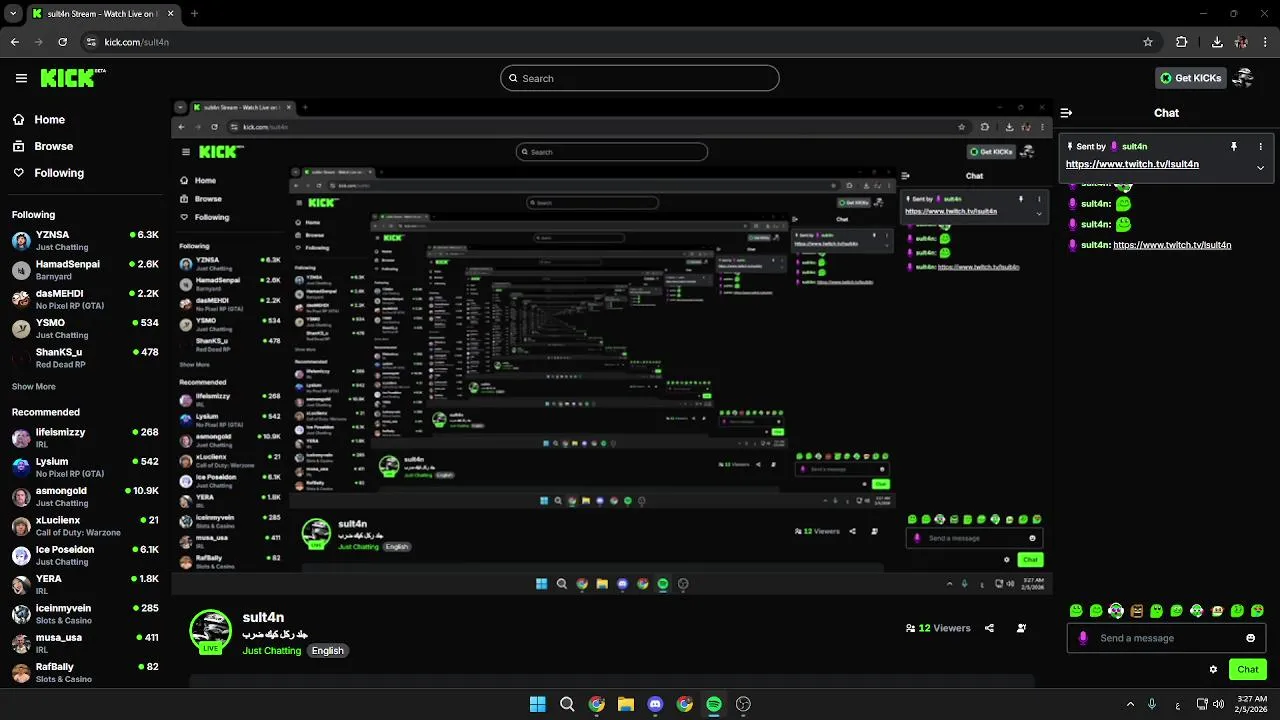
Task: Open the user profile avatar menu
Action: pos(1244,78)
